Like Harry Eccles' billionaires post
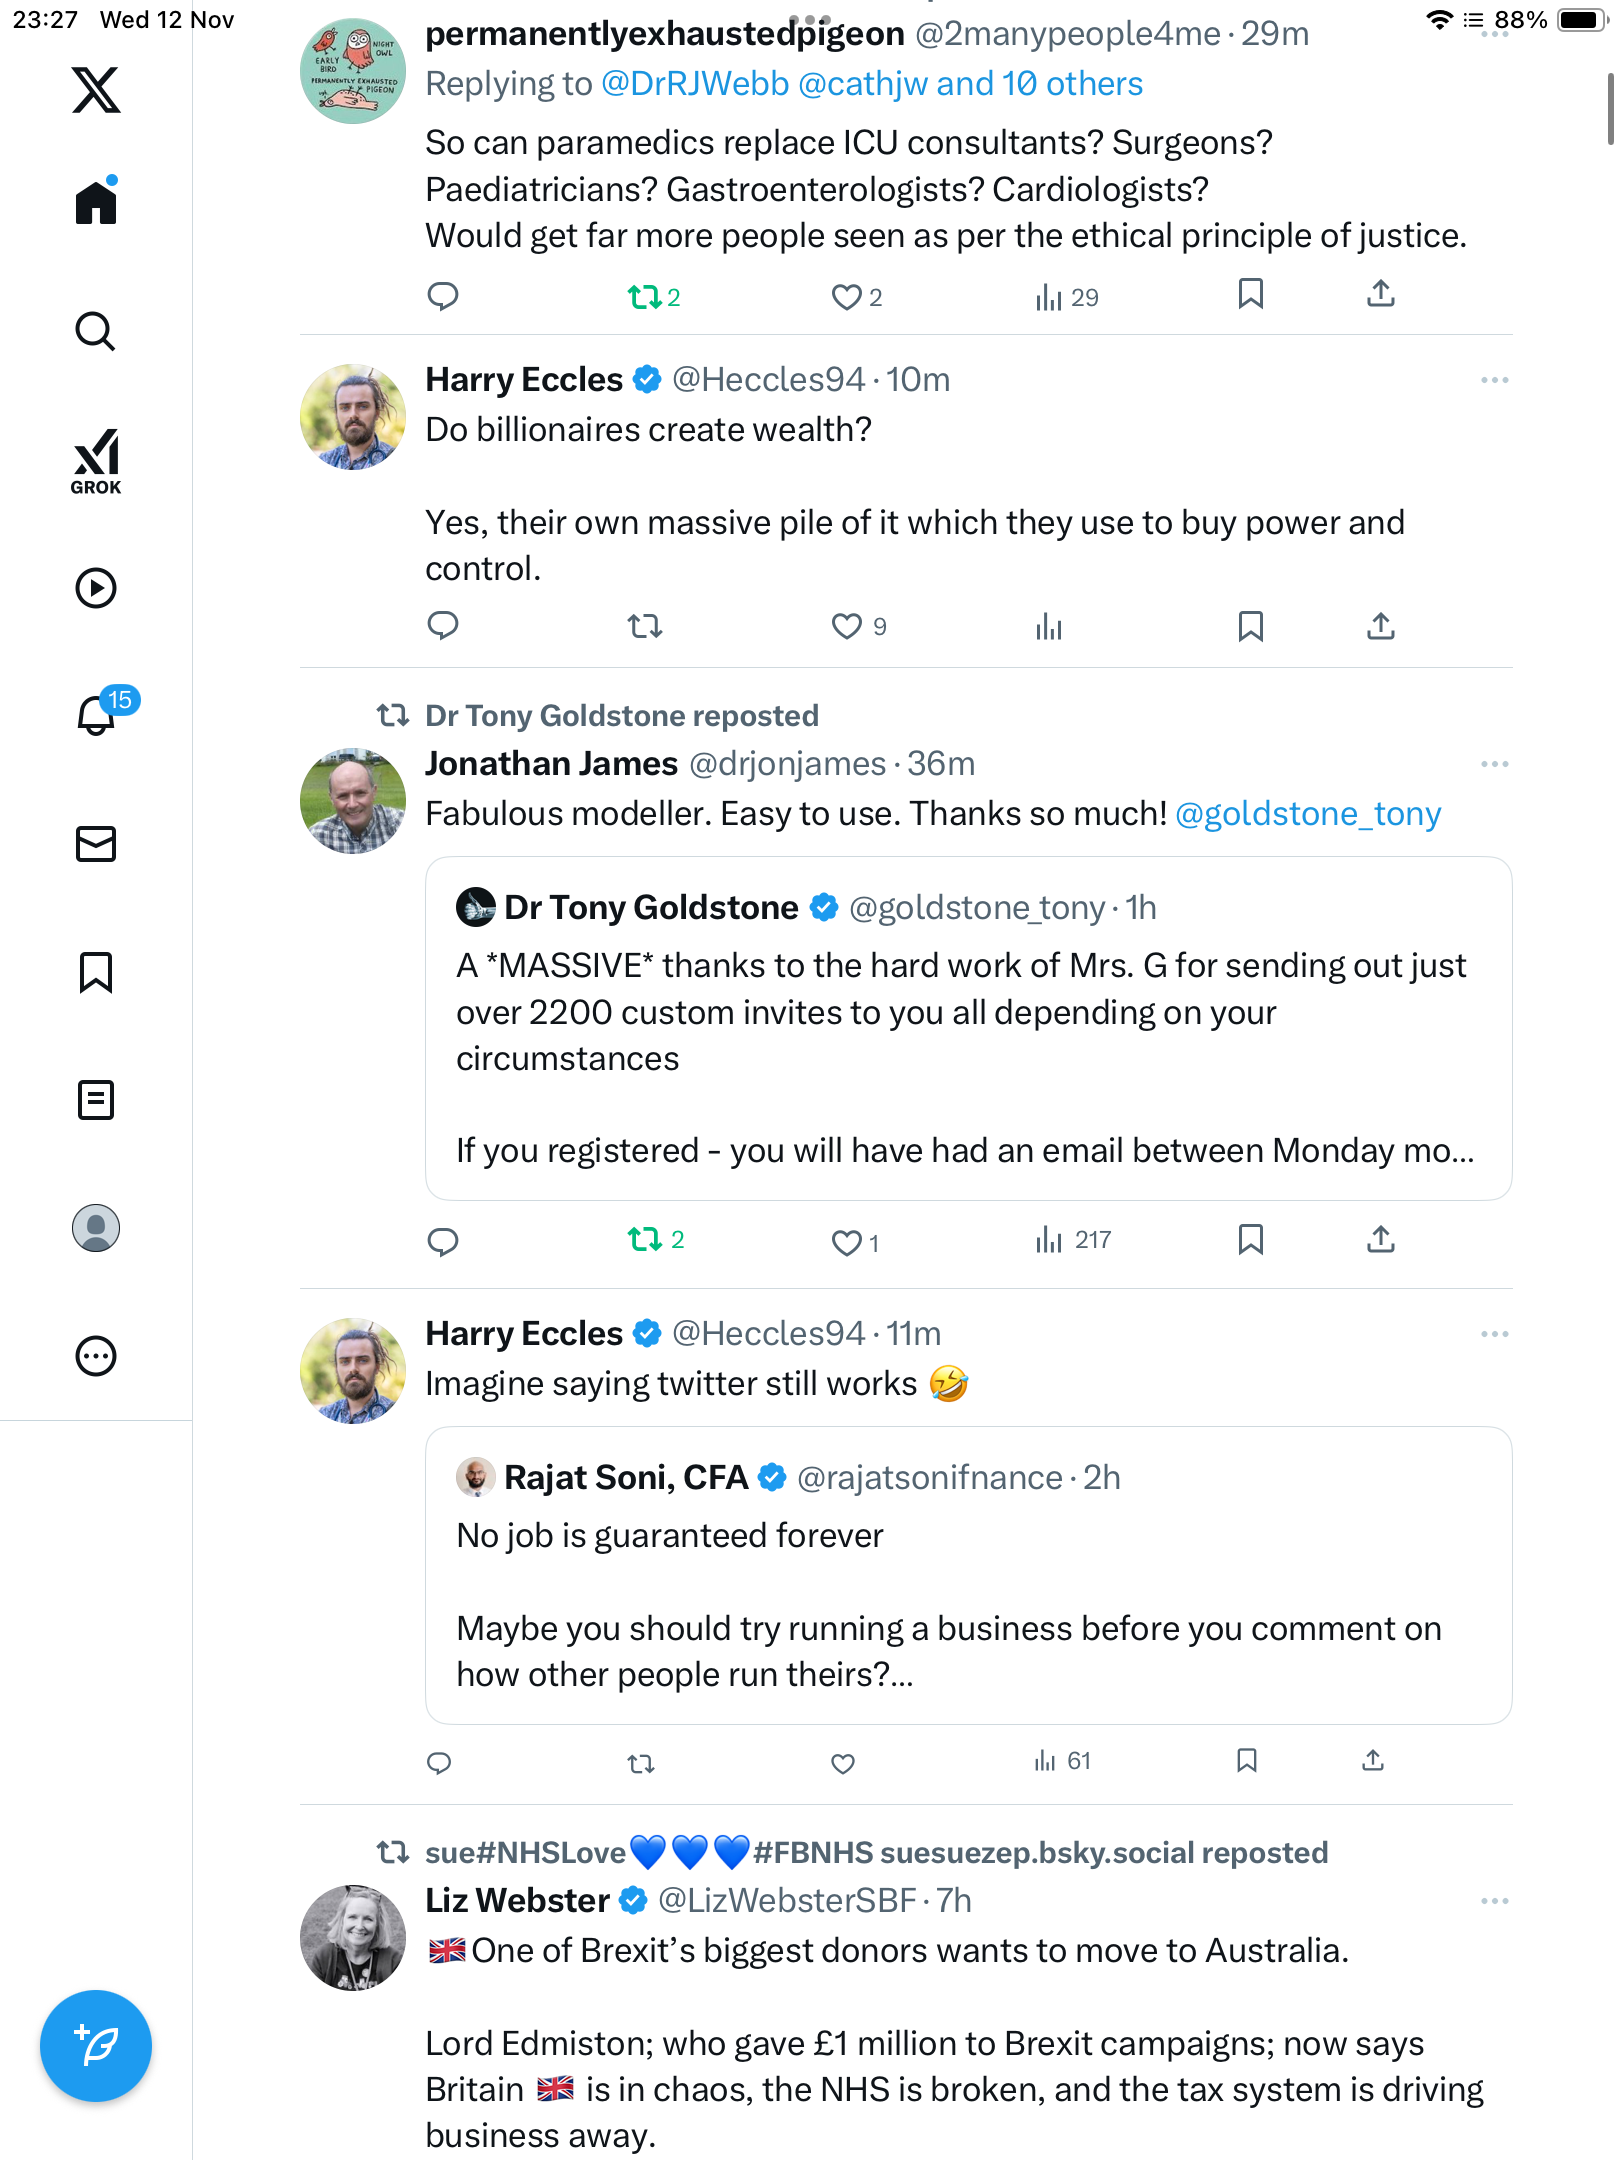This screenshot has width=1620, height=2160. coord(846,627)
